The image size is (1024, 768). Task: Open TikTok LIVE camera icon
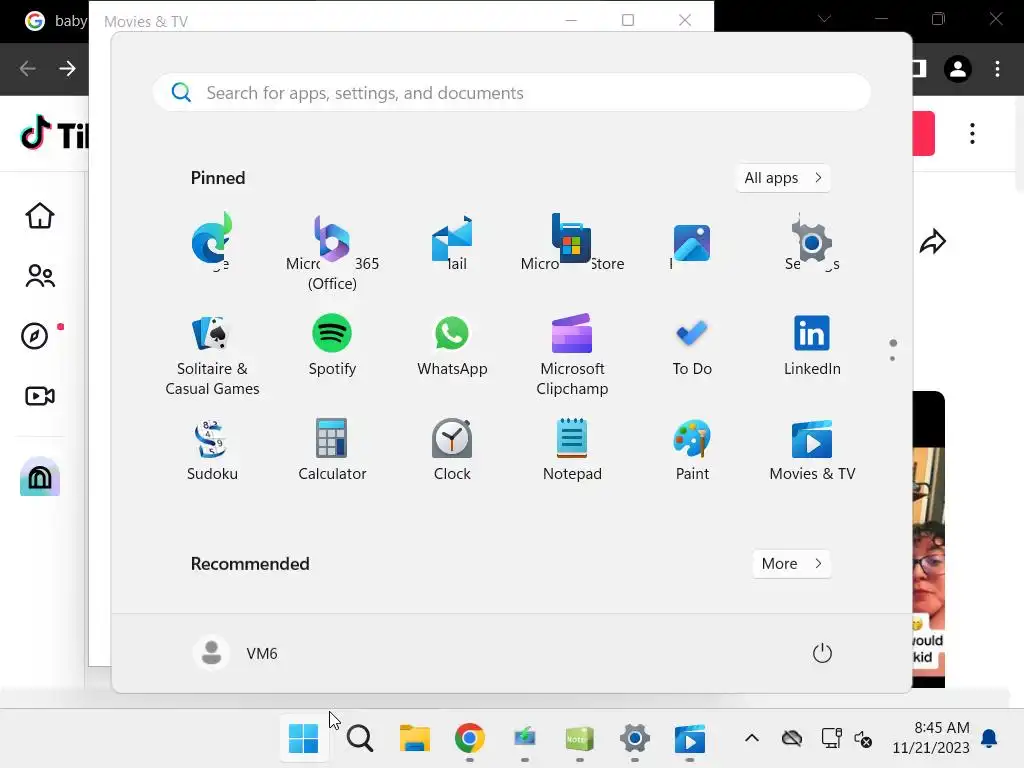[x=40, y=396]
